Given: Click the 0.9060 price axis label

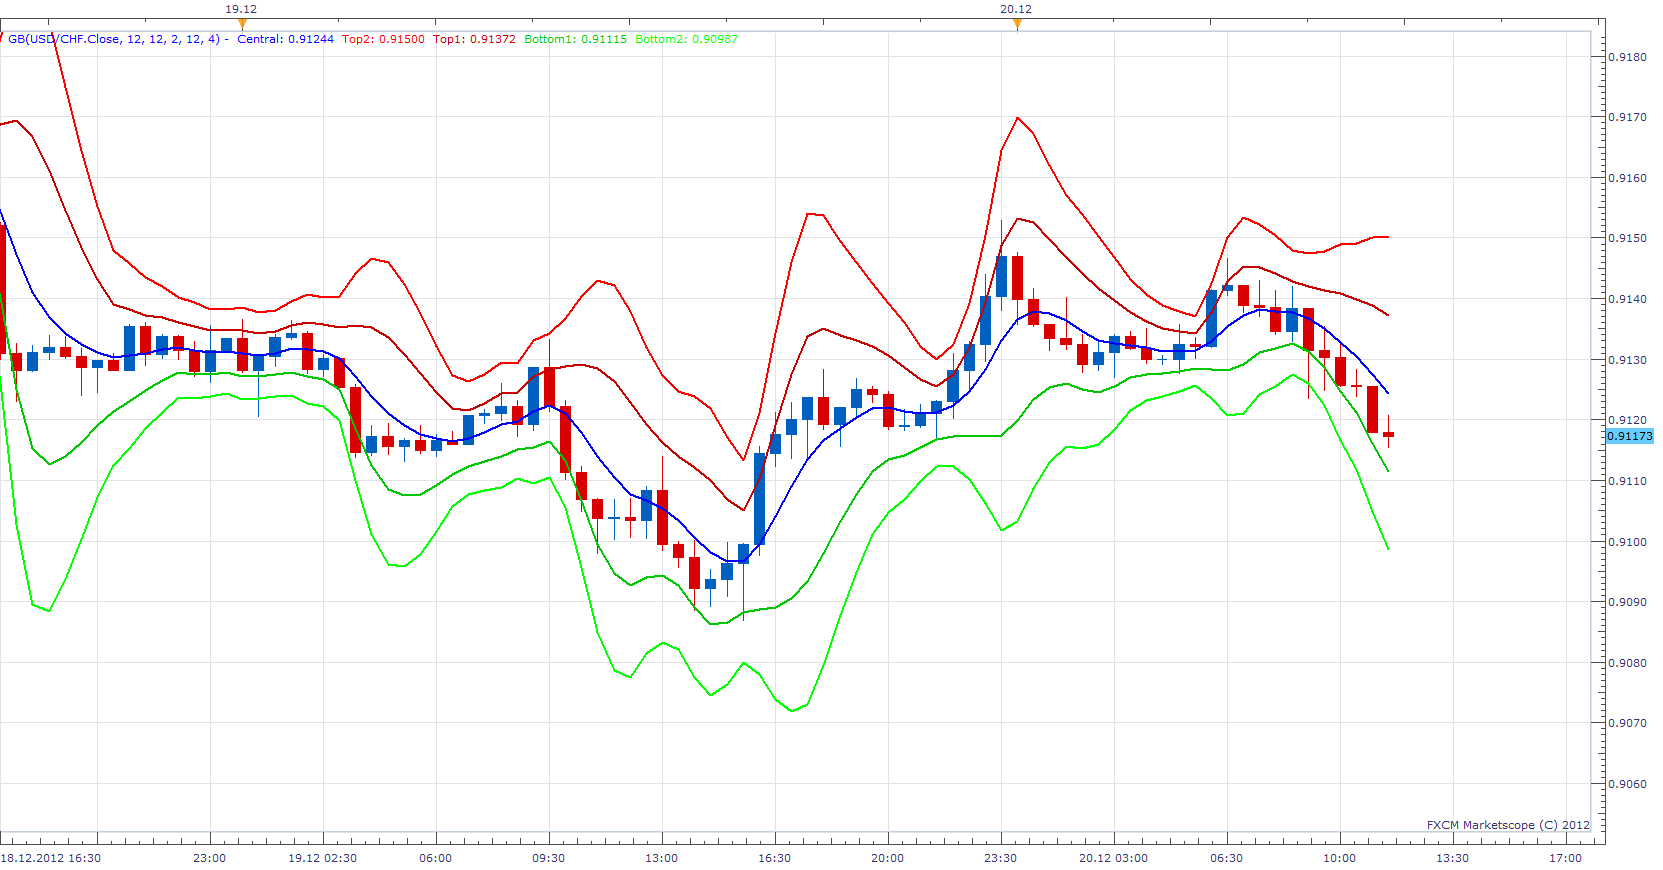Looking at the screenshot, I should (1627, 784).
